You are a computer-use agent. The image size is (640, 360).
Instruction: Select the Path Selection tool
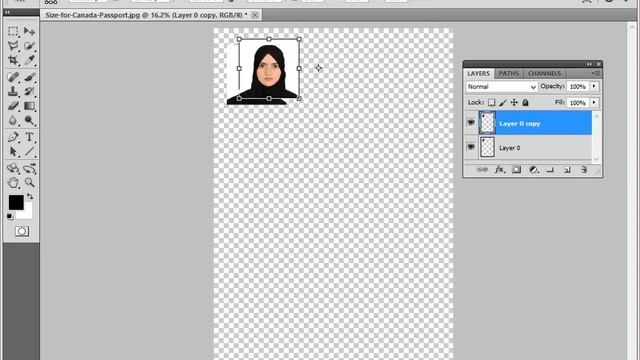tap(13, 151)
